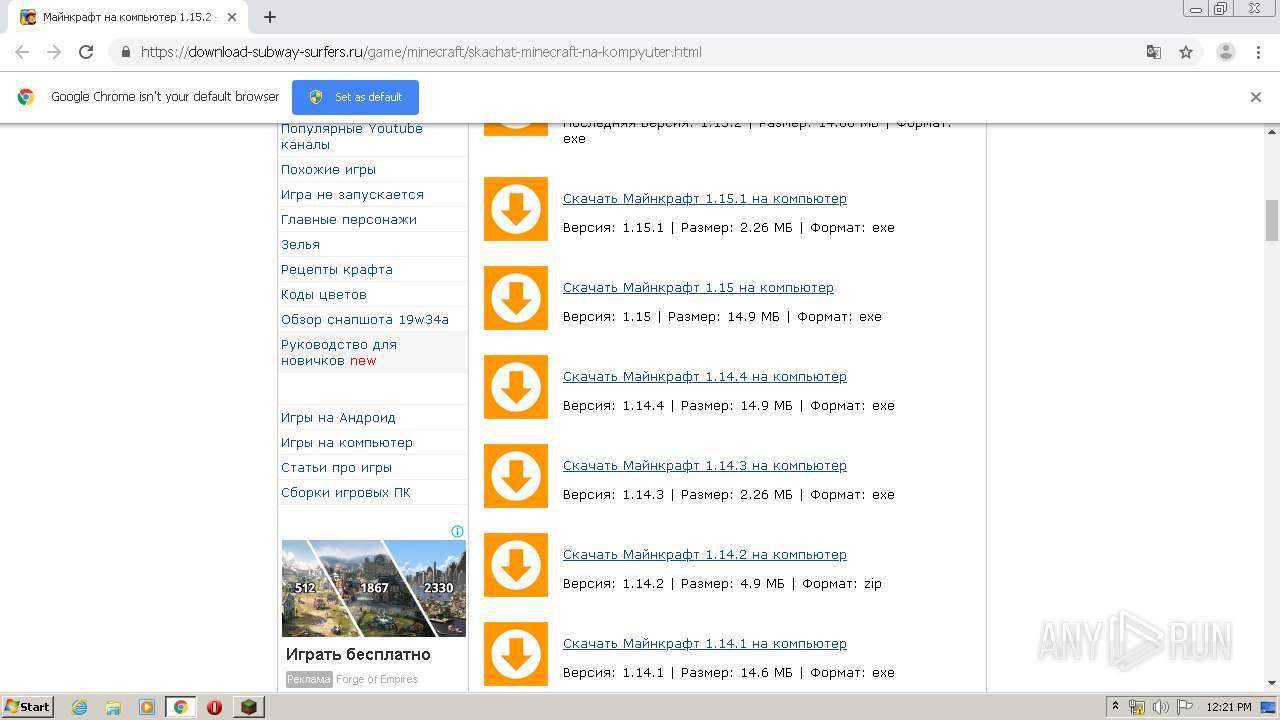Open the Opera browser taskbar icon
The height and width of the screenshot is (720, 1280).
pos(214,707)
